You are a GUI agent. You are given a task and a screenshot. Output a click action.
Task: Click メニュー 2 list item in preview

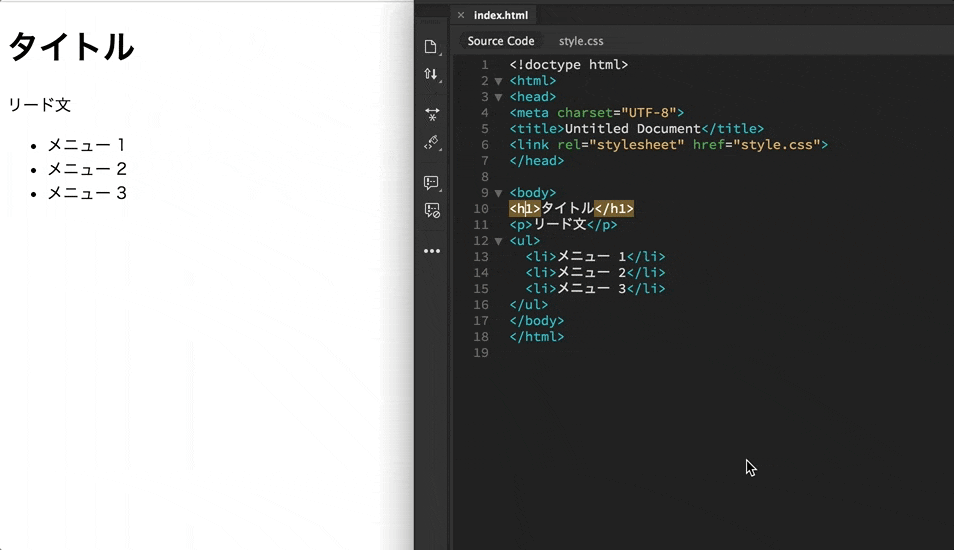[87, 169]
